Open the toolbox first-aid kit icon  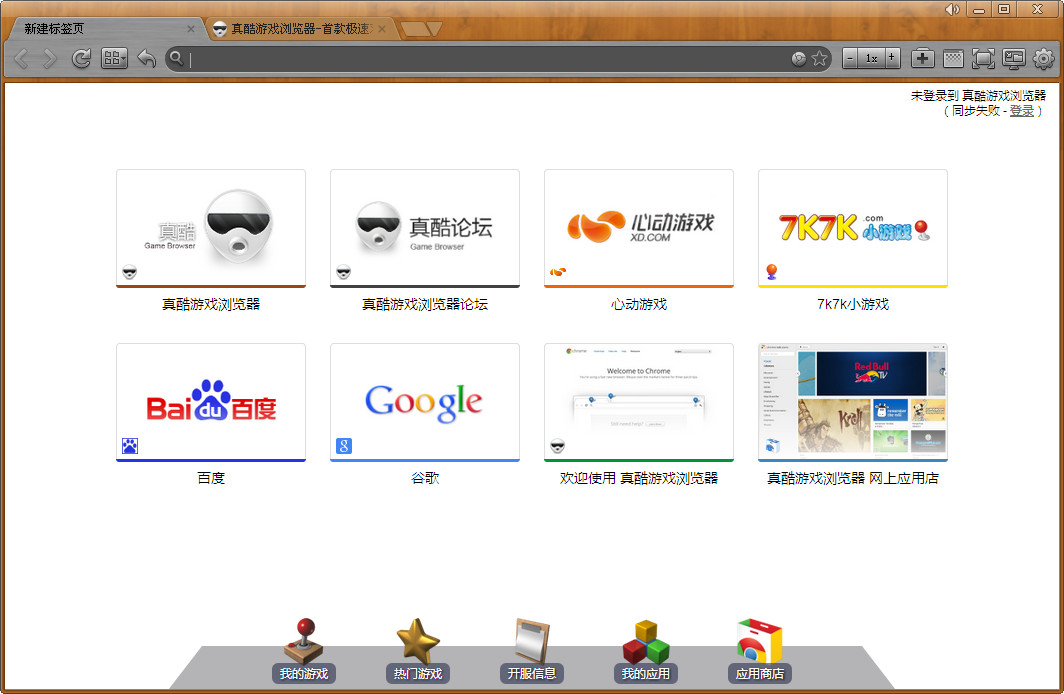tap(922, 58)
